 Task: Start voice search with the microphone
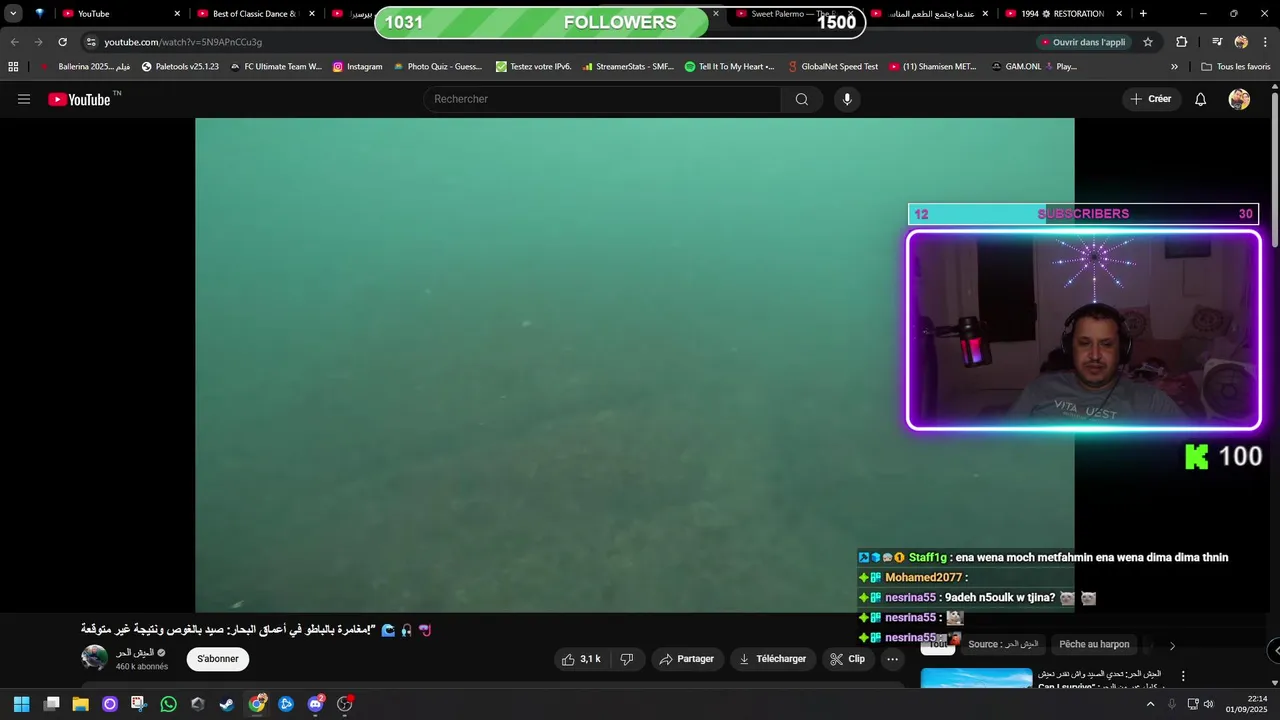click(x=847, y=99)
